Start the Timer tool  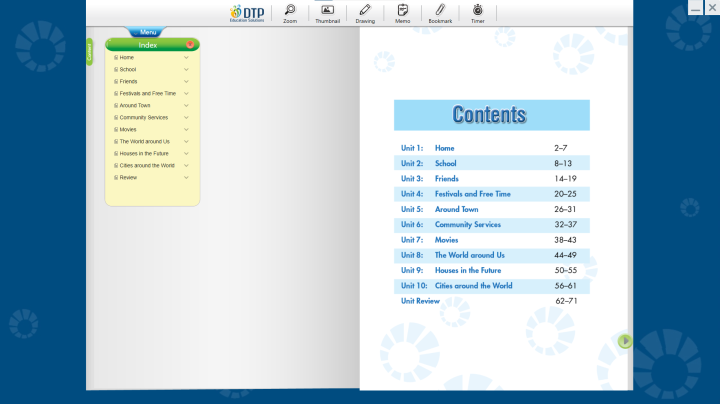coord(477,12)
